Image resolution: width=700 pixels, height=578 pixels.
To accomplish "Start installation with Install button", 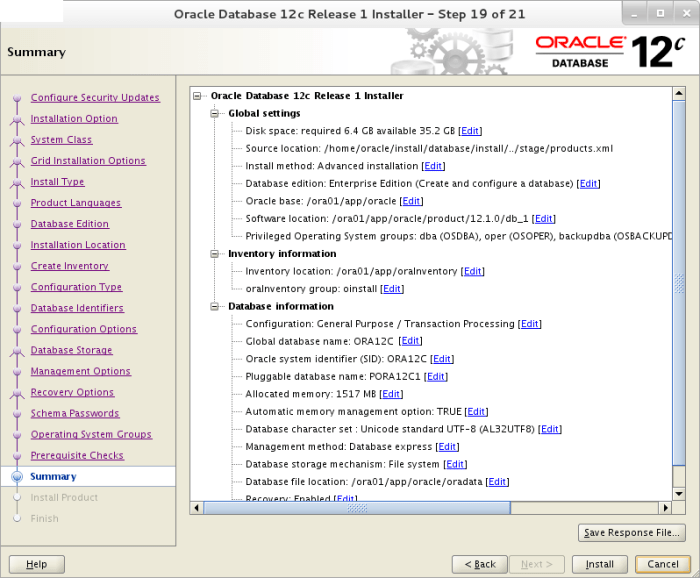I will (x=600, y=564).
